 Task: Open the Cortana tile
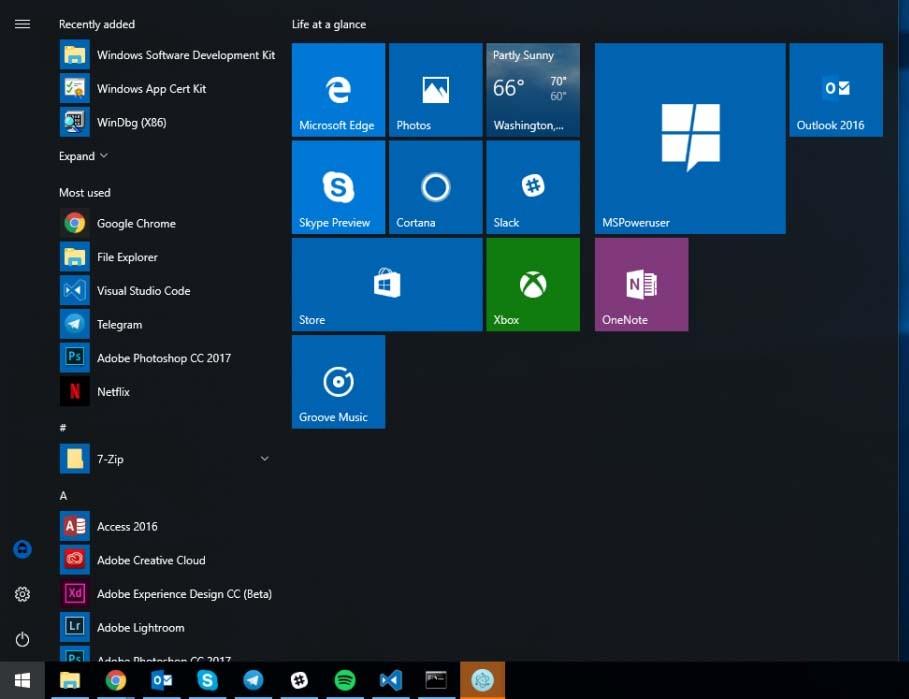click(x=435, y=187)
